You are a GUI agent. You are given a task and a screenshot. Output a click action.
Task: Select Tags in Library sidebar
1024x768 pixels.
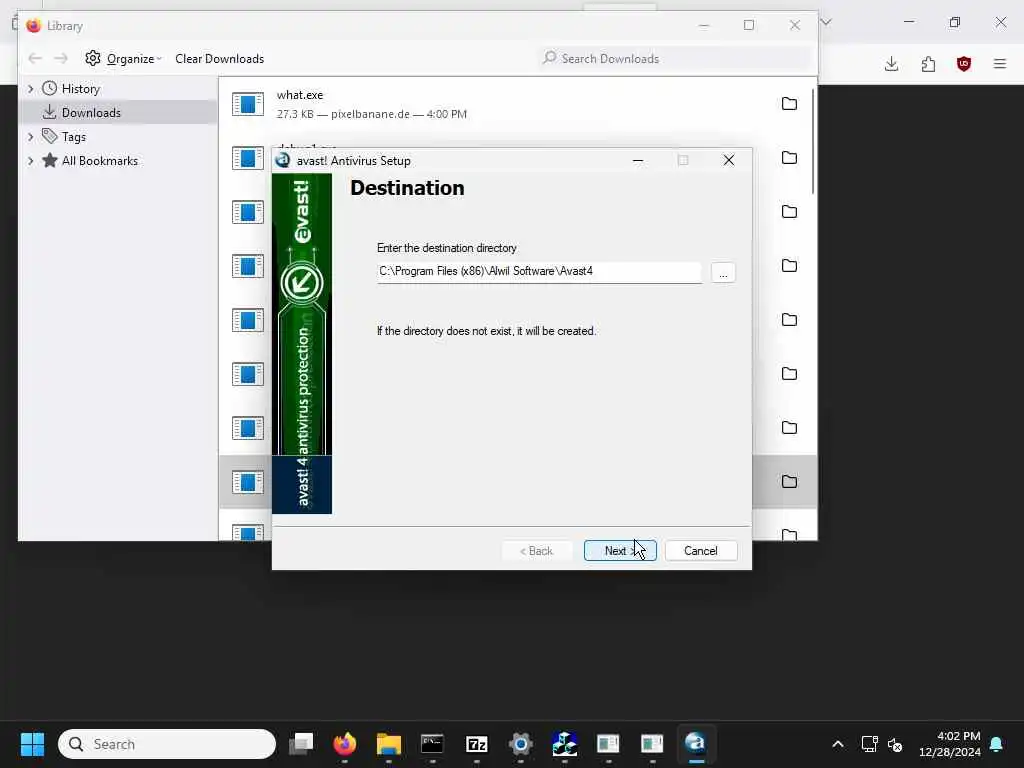(x=73, y=136)
